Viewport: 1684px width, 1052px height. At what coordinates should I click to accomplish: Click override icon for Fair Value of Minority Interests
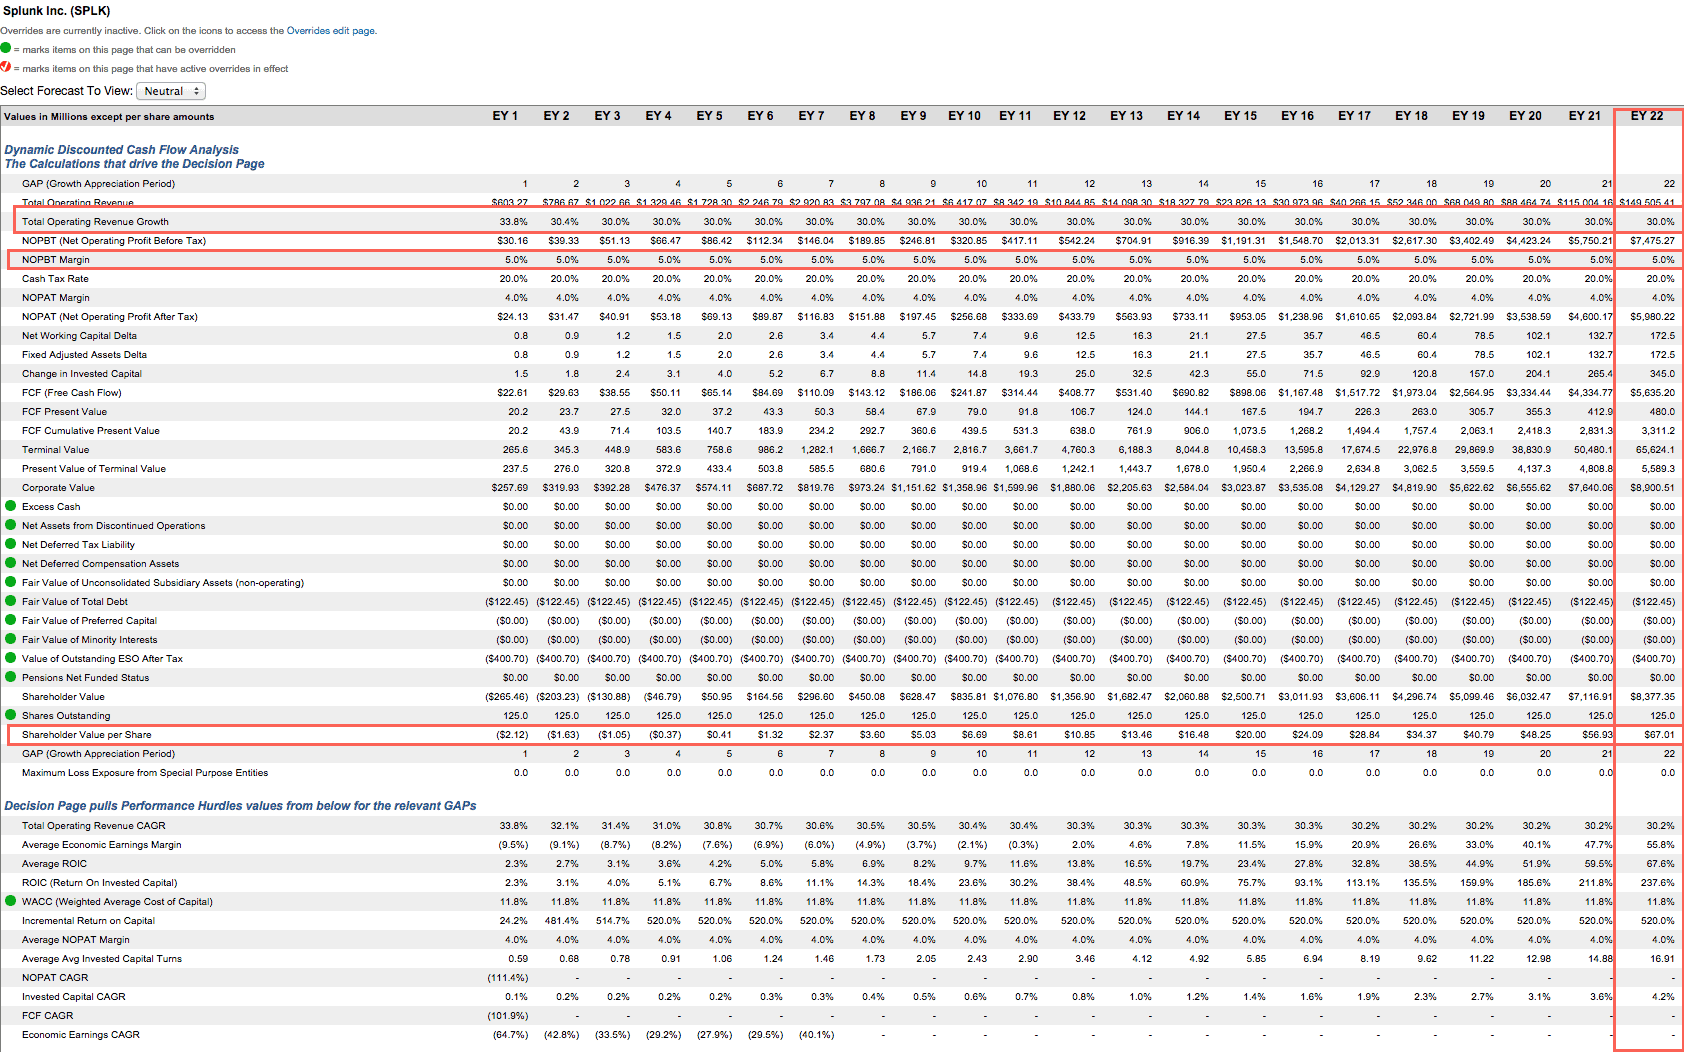point(10,639)
